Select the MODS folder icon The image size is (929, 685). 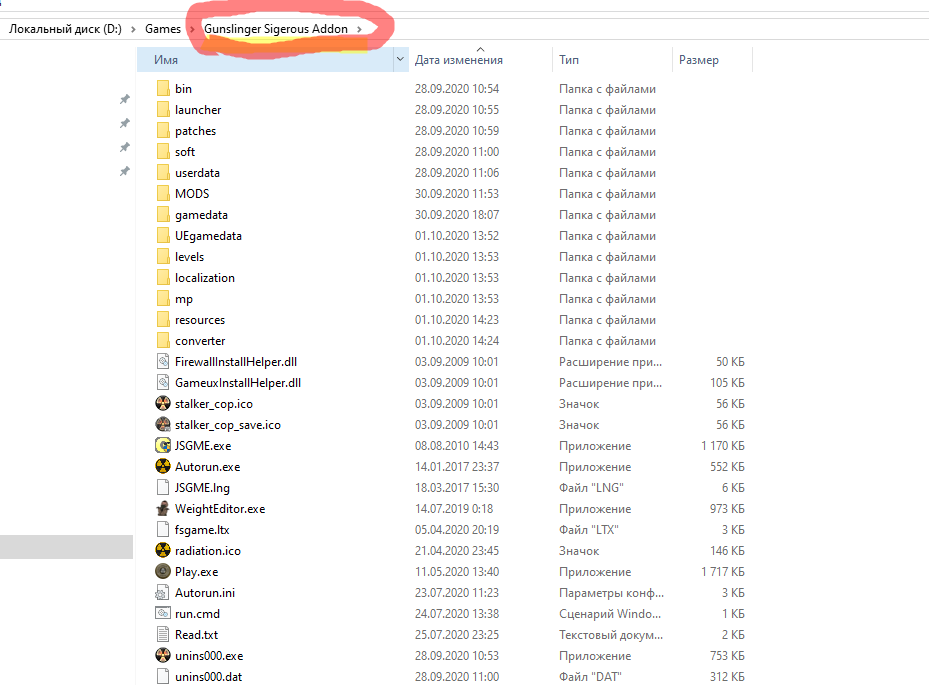coord(163,194)
